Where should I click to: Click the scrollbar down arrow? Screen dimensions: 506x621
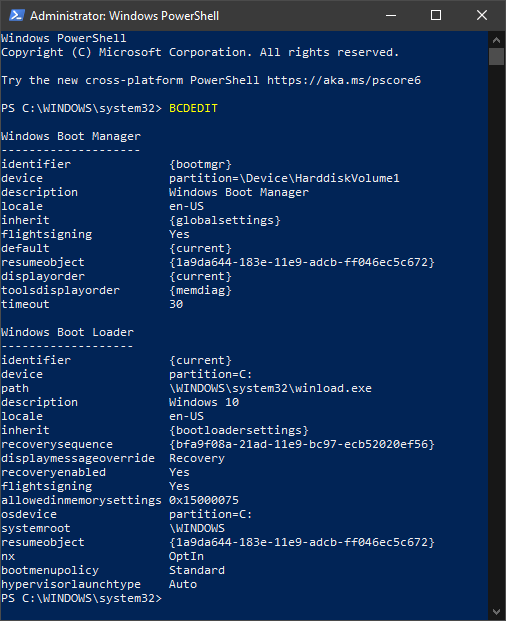496,612
